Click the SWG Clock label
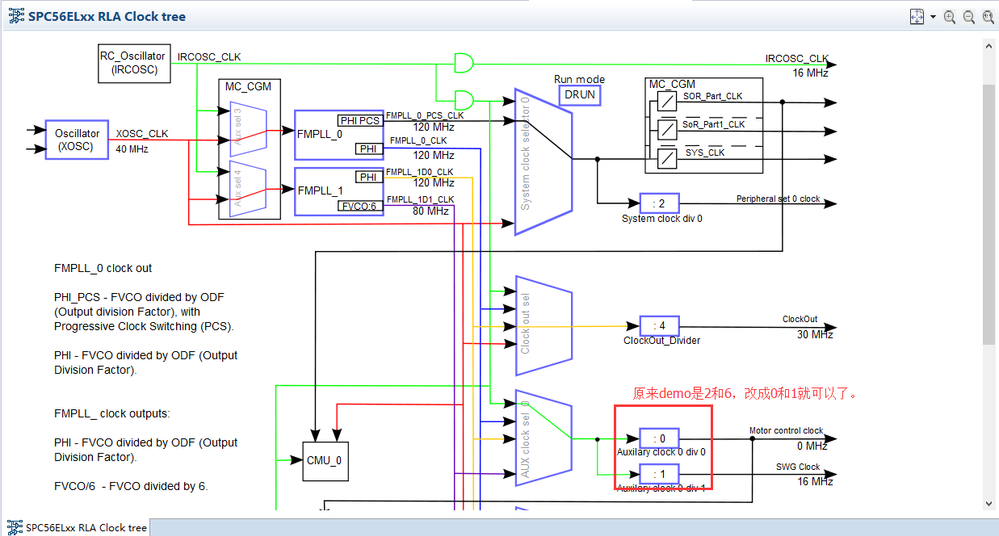The height and width of the screenshot is (536, 999). pyautogui.click(x=798, y=467)
